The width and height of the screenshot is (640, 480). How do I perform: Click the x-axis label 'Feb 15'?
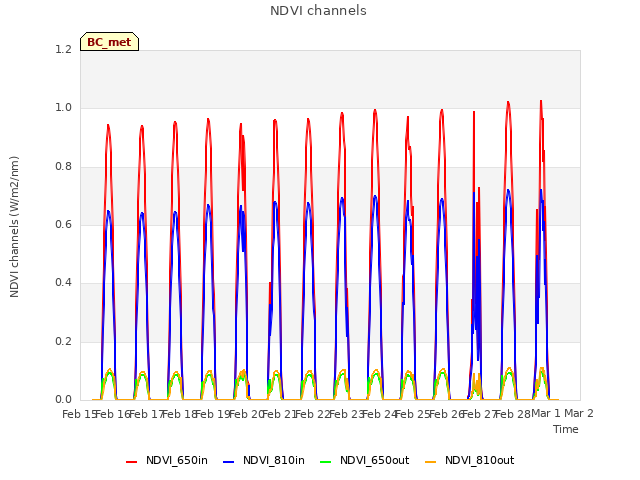79,414
